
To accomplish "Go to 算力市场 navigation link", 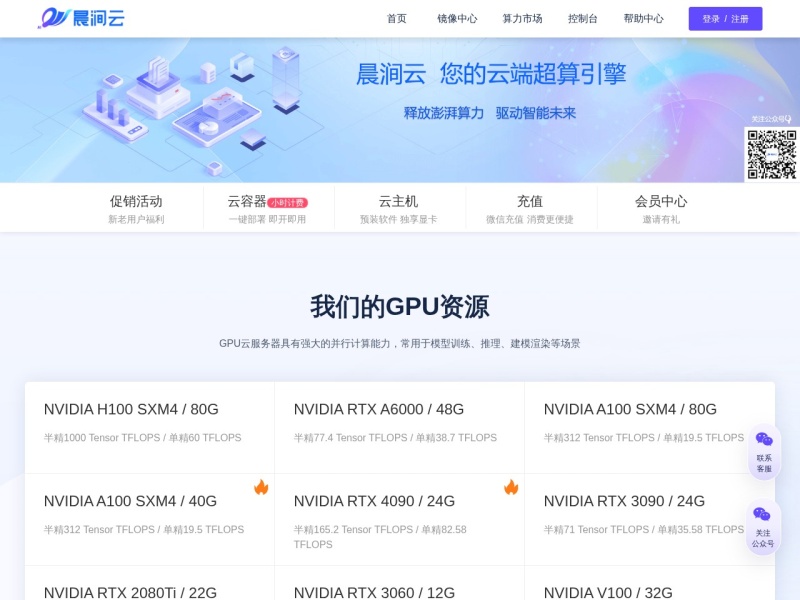I will pos(522,19).
